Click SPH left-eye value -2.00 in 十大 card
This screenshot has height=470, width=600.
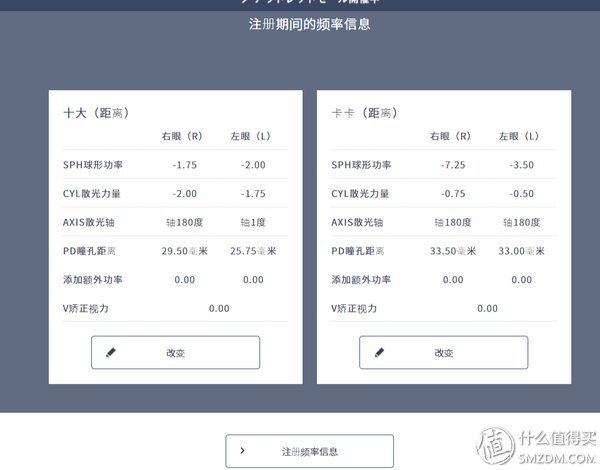[253, 165]
